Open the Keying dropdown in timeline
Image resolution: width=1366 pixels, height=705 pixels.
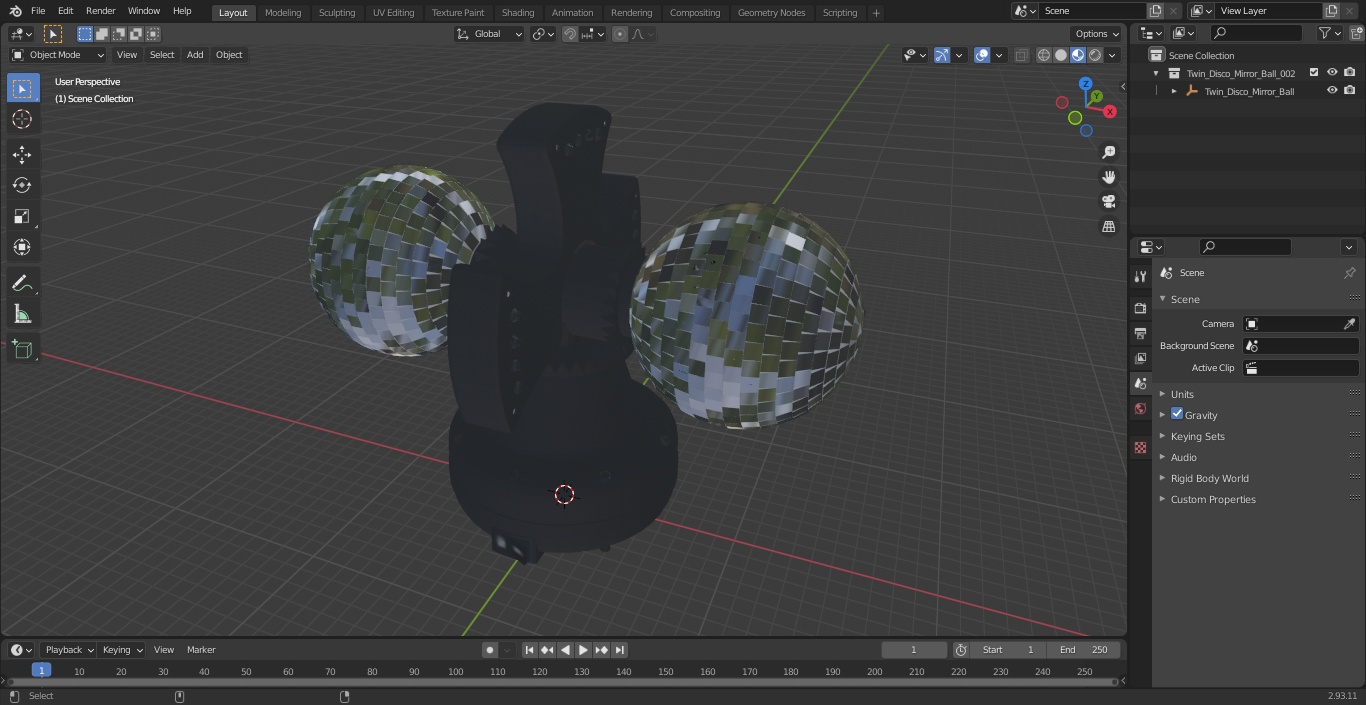122,650
